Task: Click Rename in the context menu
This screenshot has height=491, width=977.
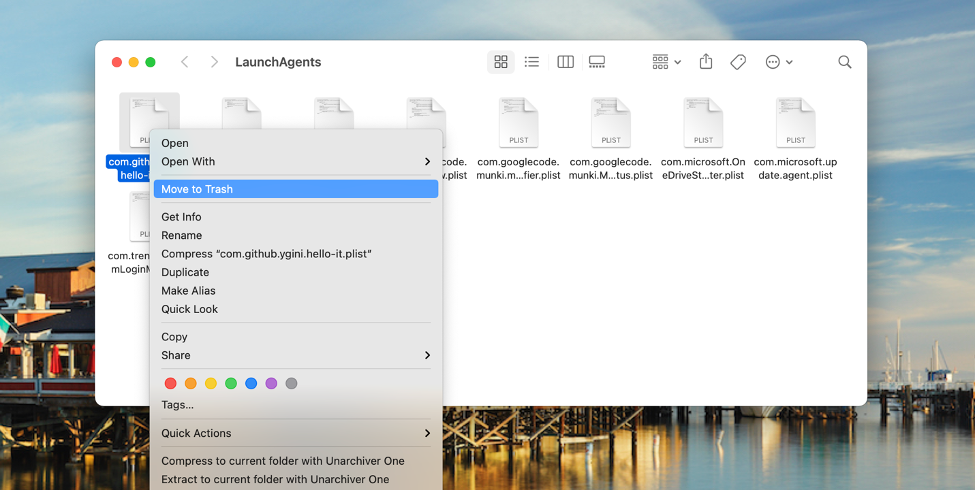Action: tap(181, 236)
